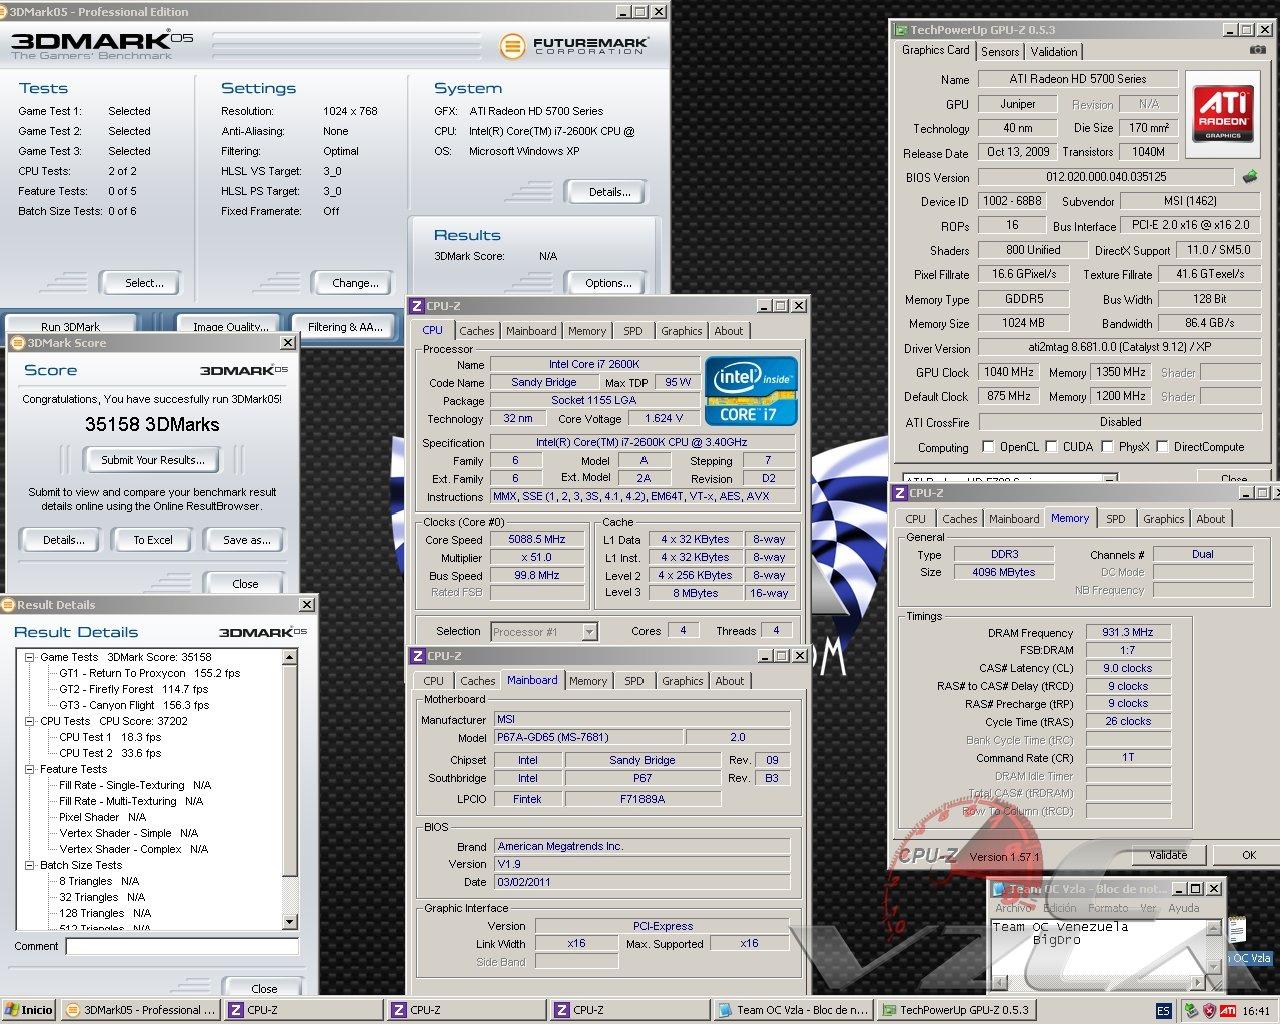Click the Options button under Results
The image size is (1280, 1024).
(x=608, y=283)
